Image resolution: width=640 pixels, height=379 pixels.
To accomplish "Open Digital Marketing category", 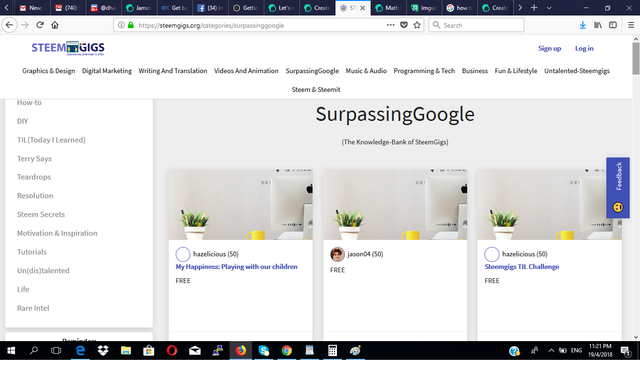I will coord(107,71).
